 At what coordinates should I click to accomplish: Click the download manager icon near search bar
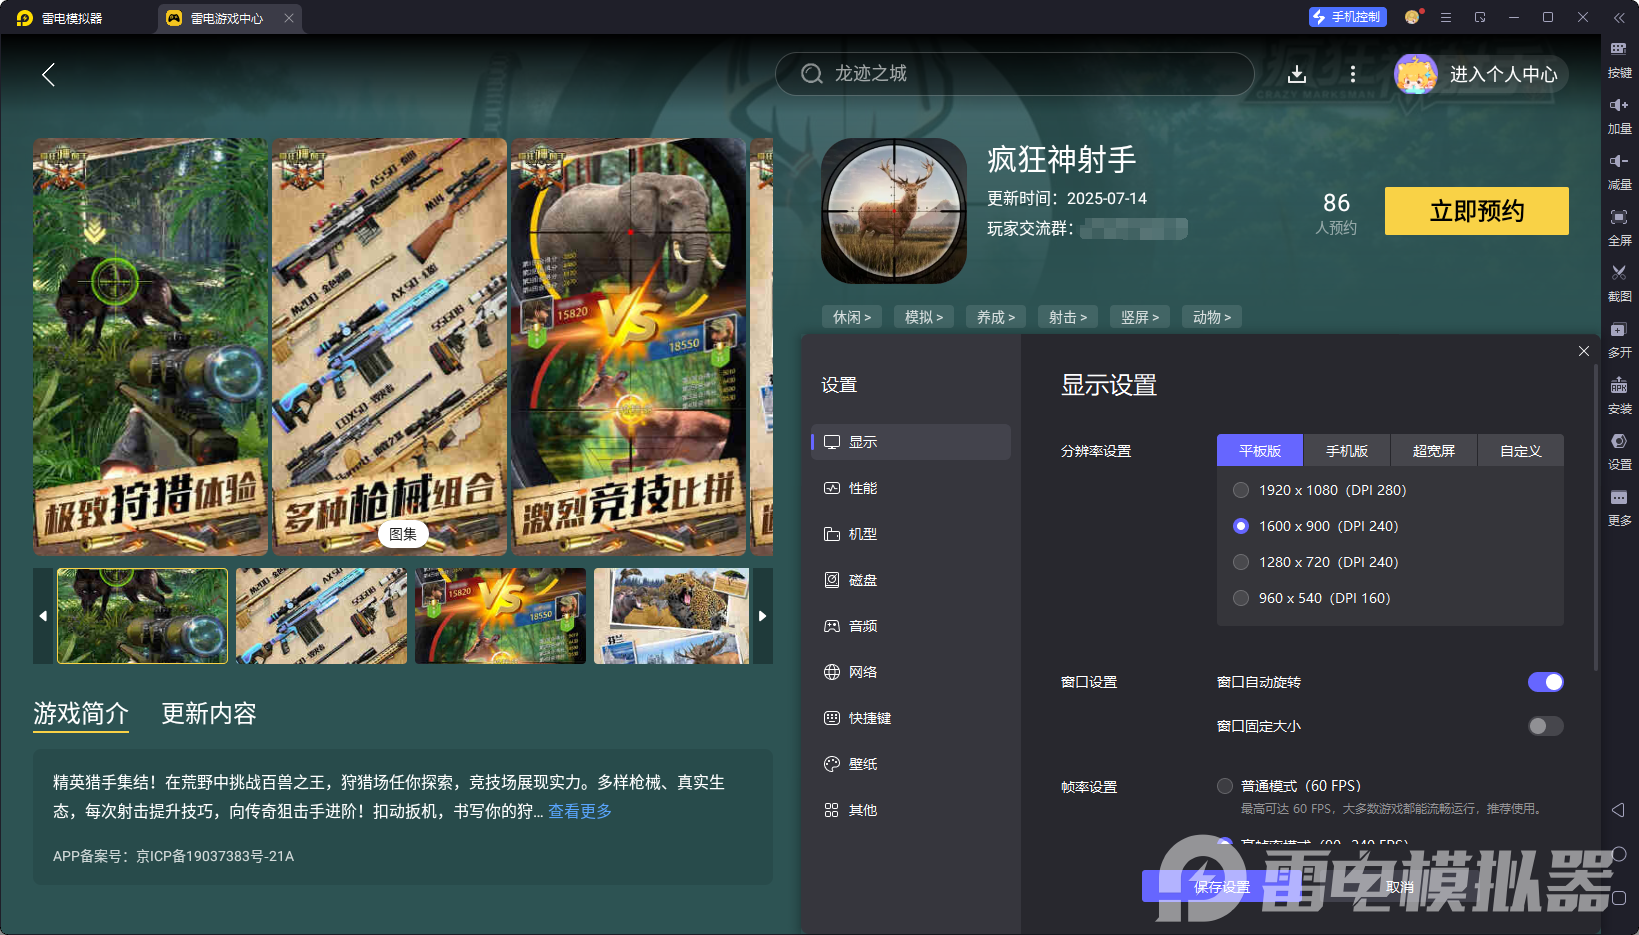[x=1297, y=74]
